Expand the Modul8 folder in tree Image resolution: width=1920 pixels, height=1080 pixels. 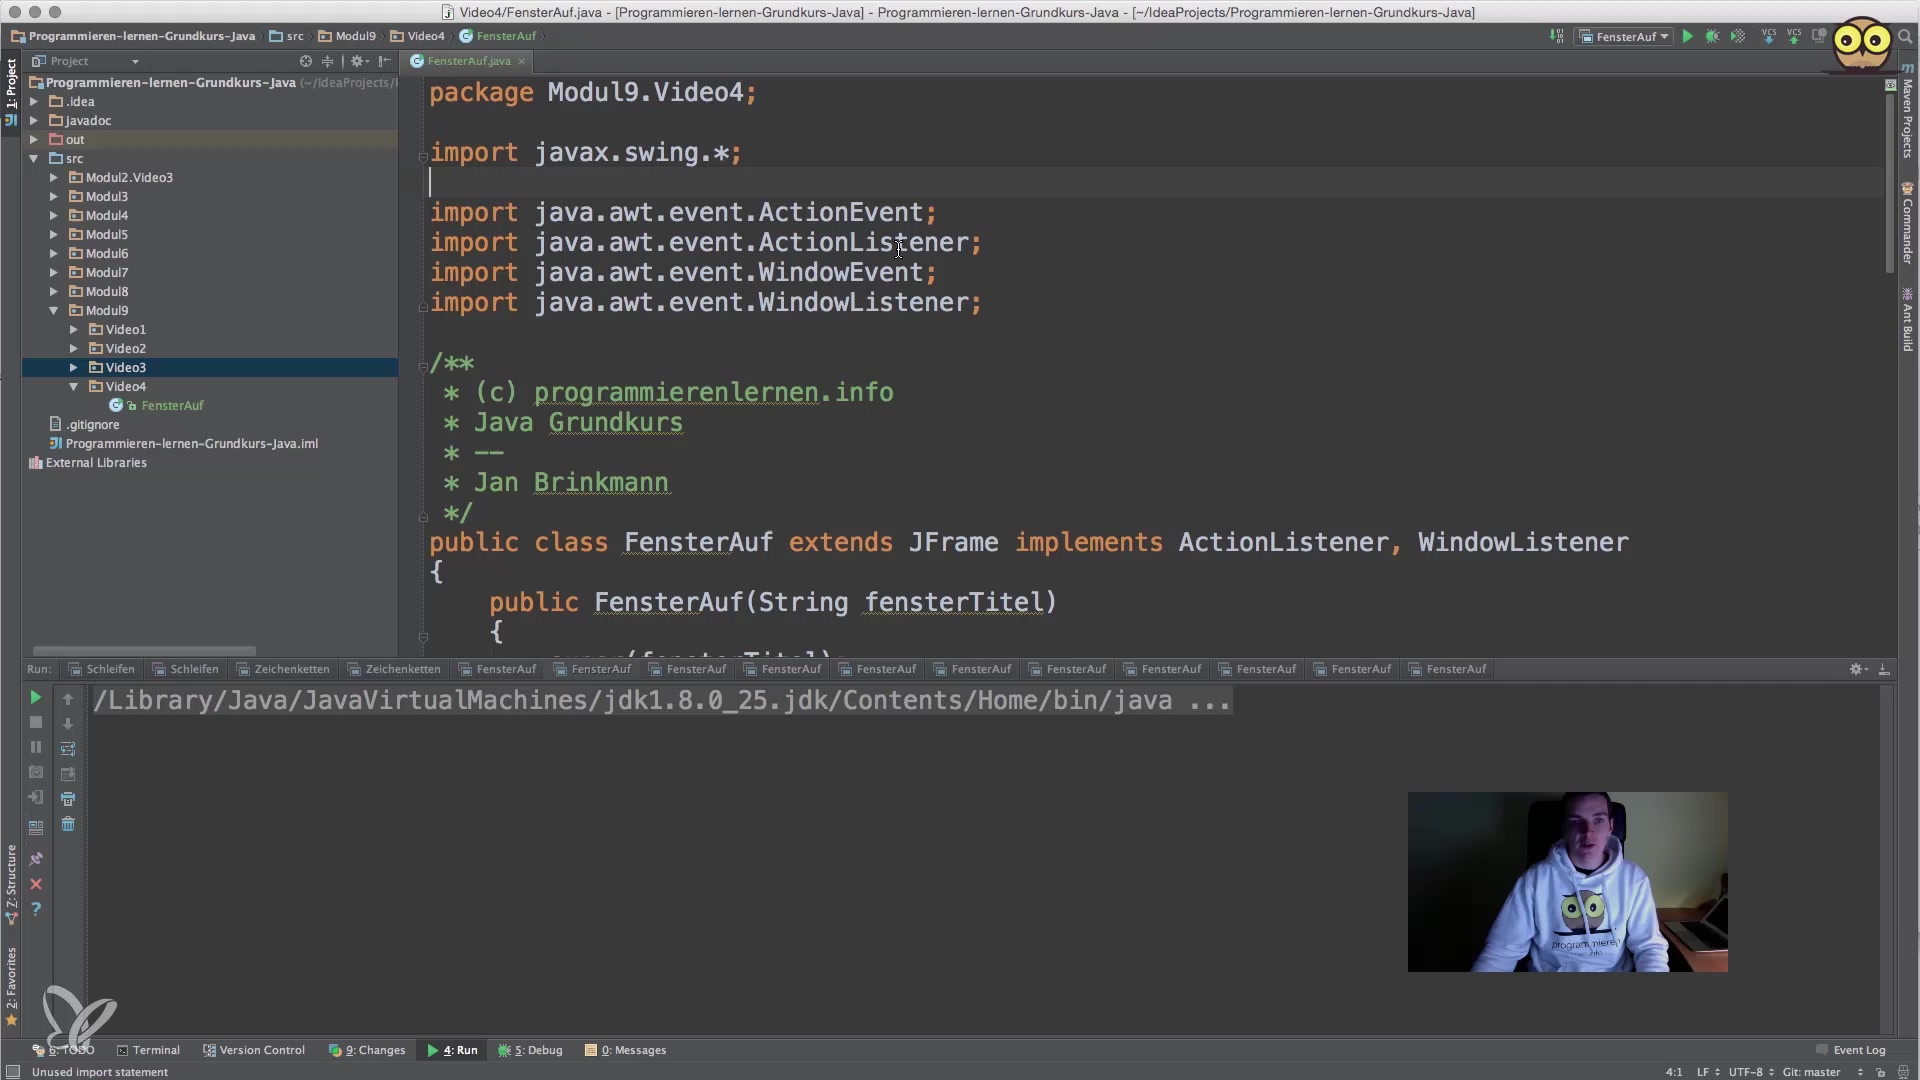[54, 292]
